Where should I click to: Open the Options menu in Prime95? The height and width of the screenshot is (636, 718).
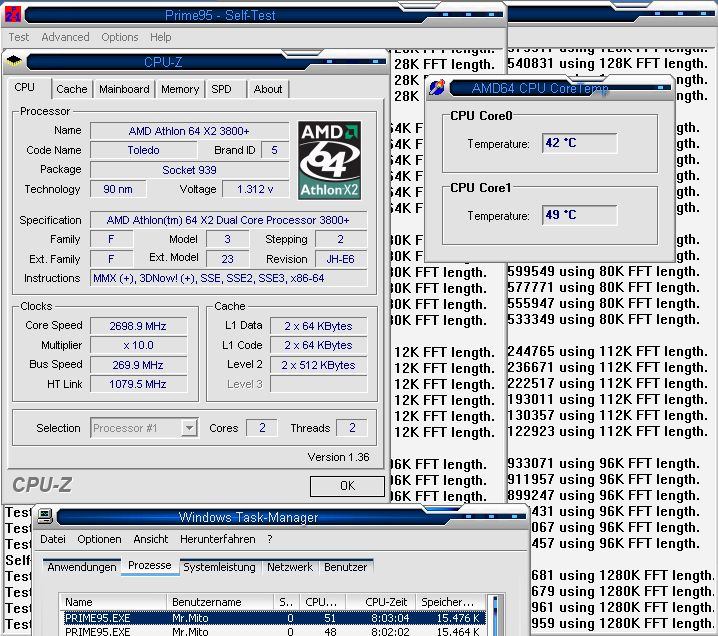120,37
